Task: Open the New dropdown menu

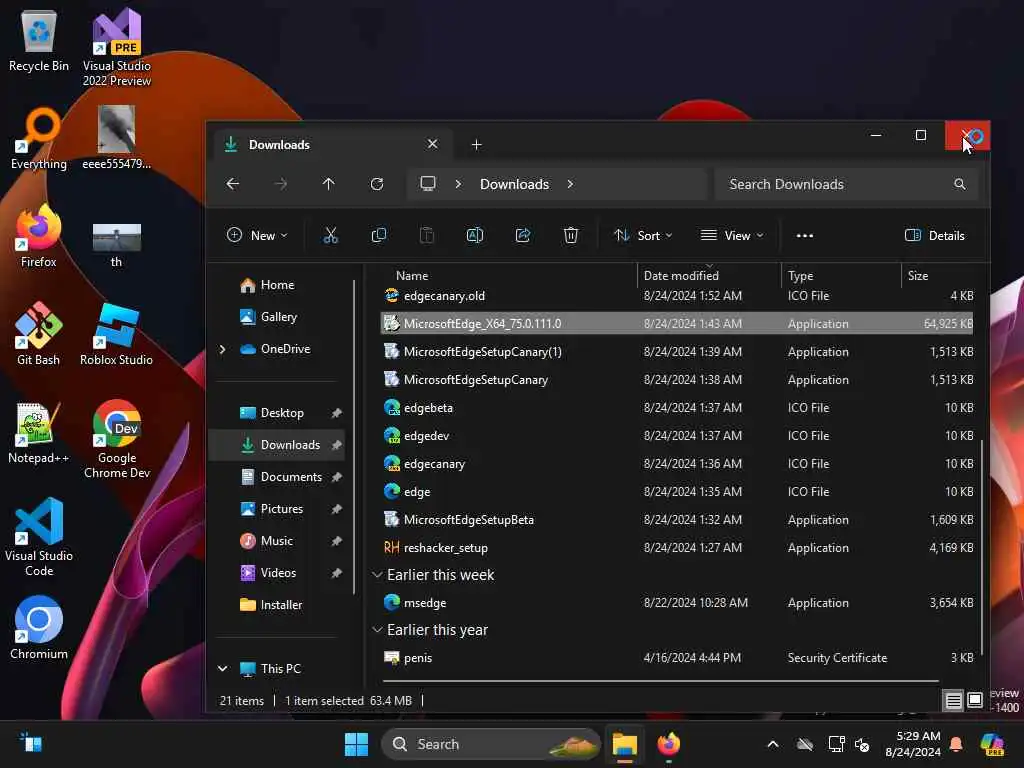Action: tap(257, 236)
